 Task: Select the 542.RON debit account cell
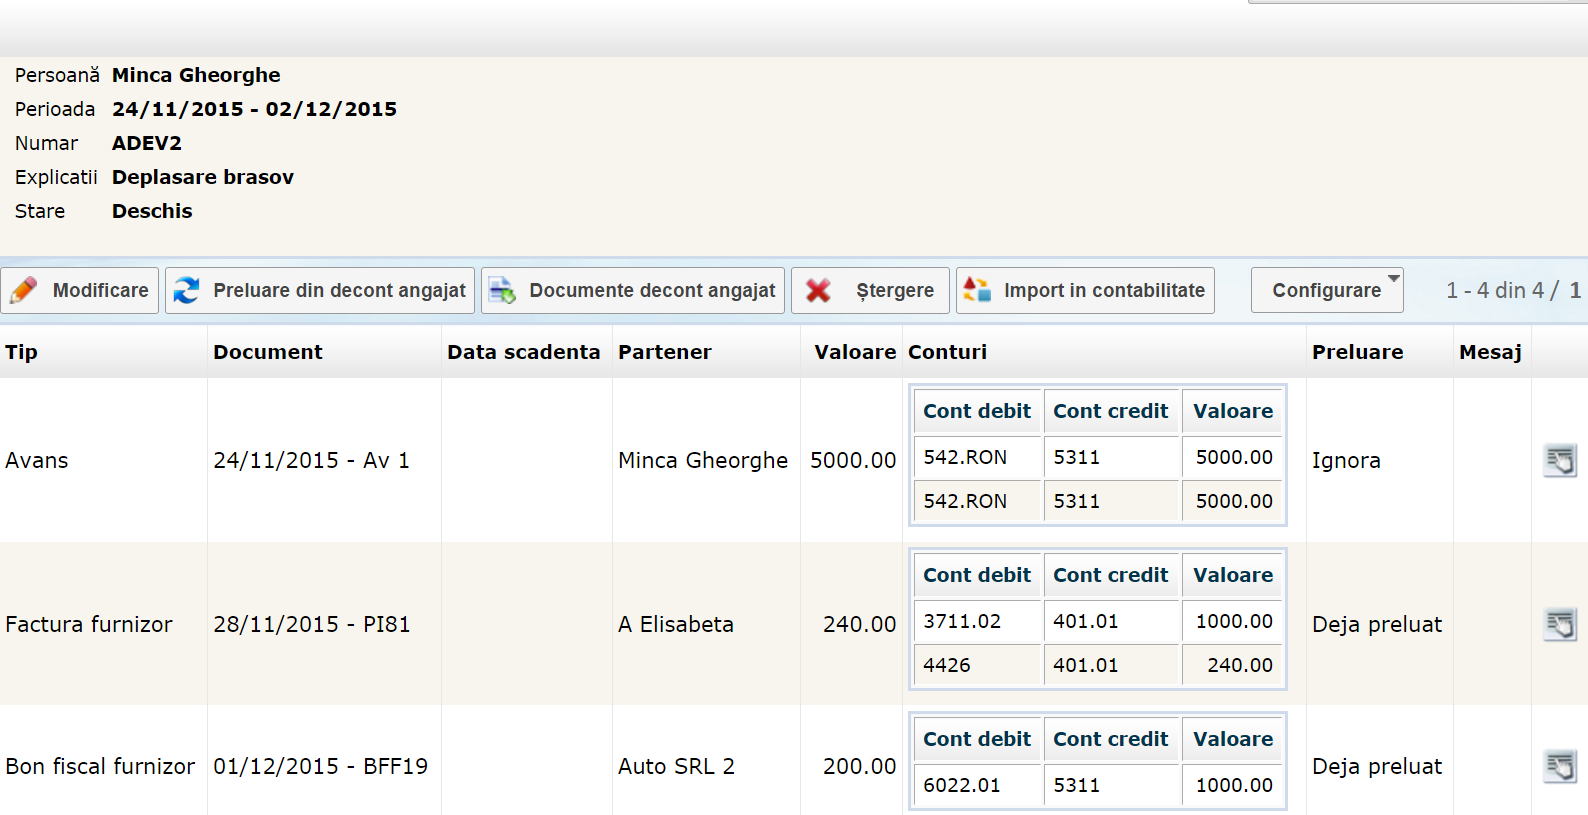click(x=965, y=458)
